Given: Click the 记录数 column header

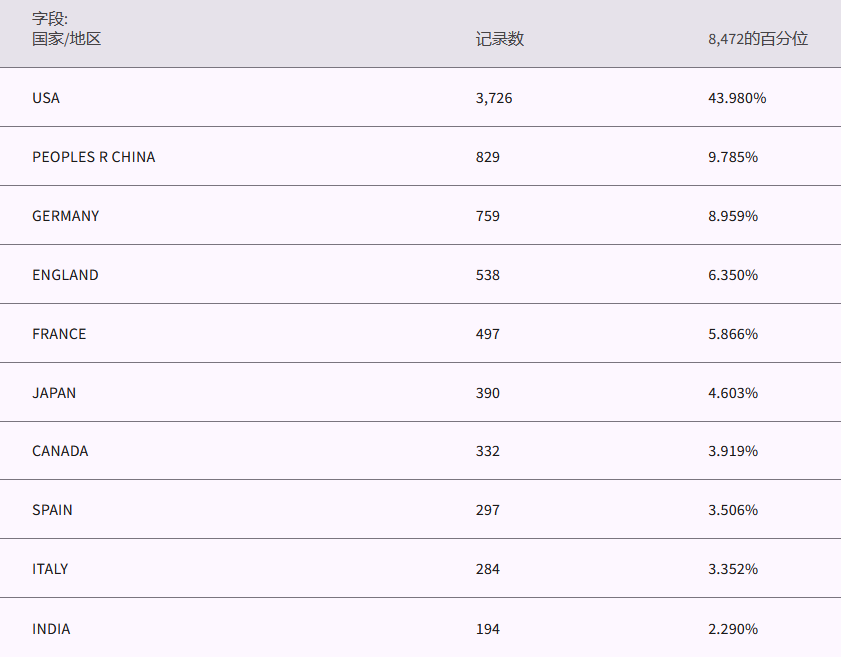Looking at the screenshot, I should [x=500, y=39].
